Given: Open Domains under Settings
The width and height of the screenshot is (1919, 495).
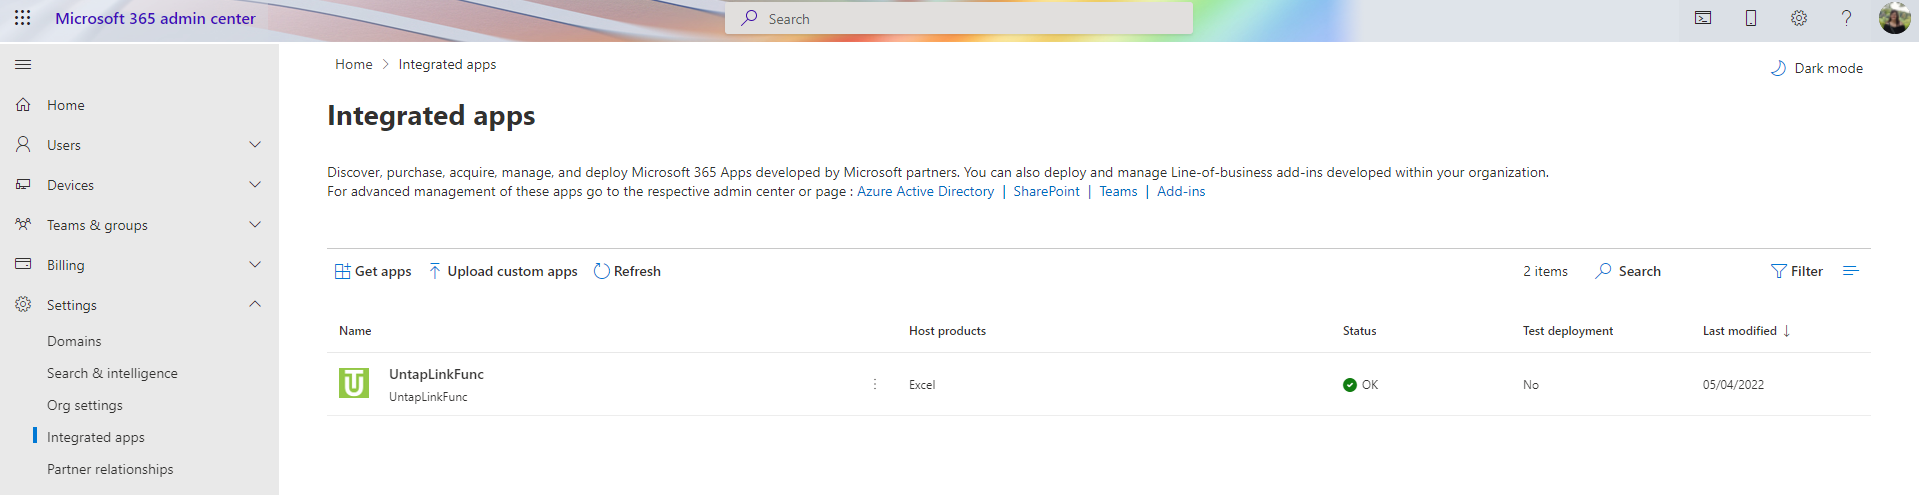Looking at the screenshot, I should click(74, 341).
